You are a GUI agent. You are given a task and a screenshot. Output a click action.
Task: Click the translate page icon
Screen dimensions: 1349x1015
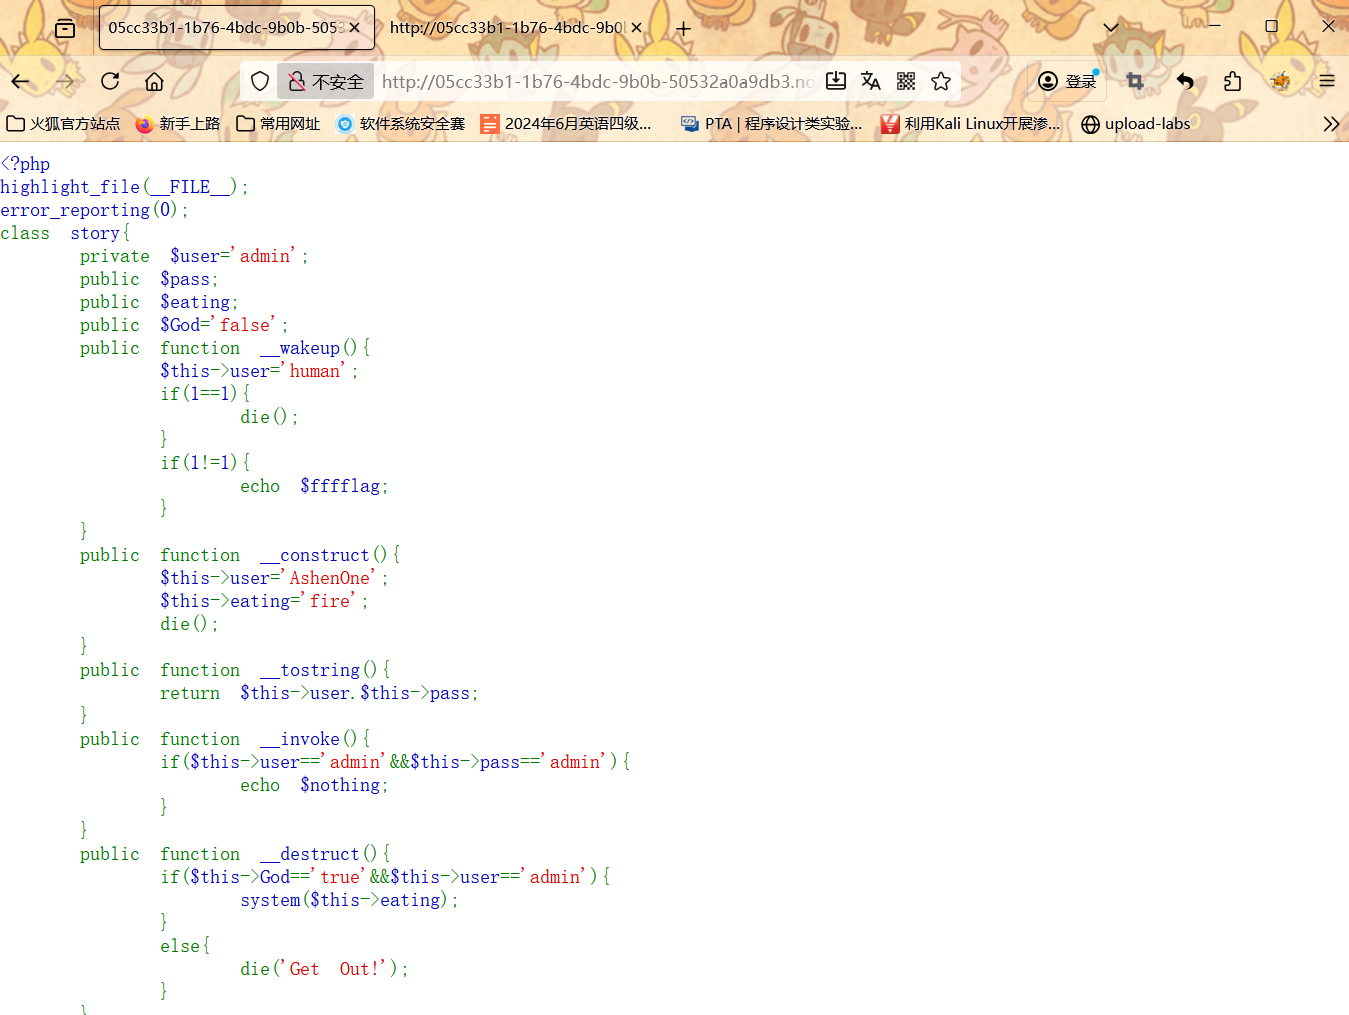[870, 81]
